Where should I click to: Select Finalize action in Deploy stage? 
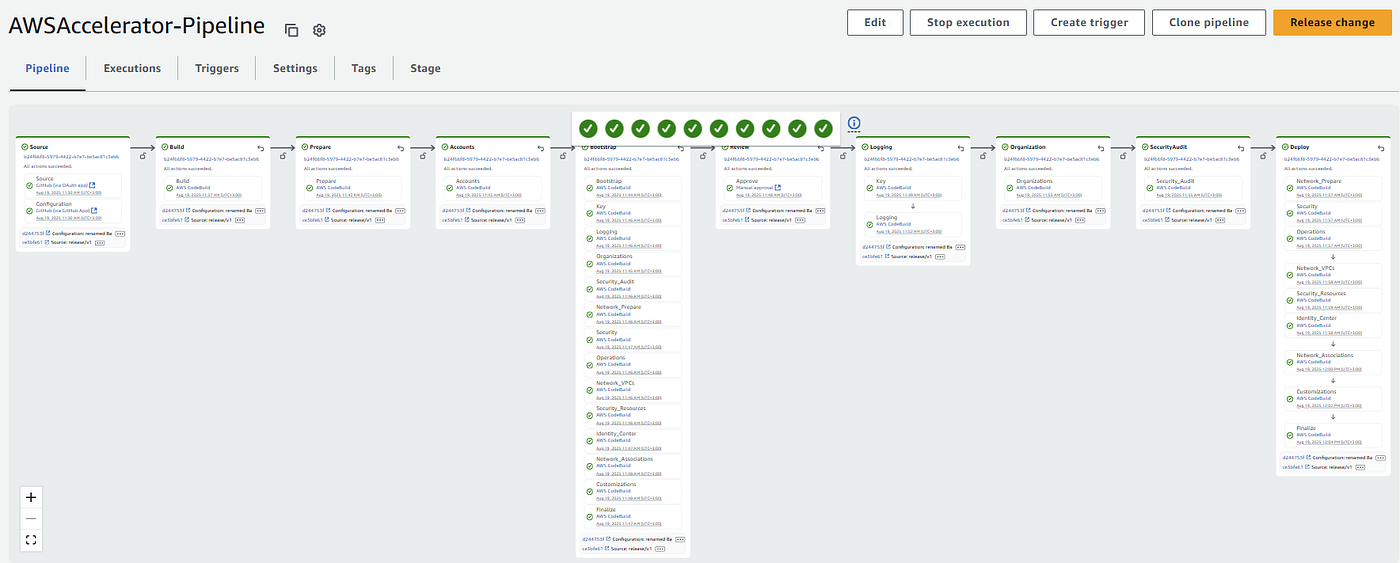tap(1335, 433)
